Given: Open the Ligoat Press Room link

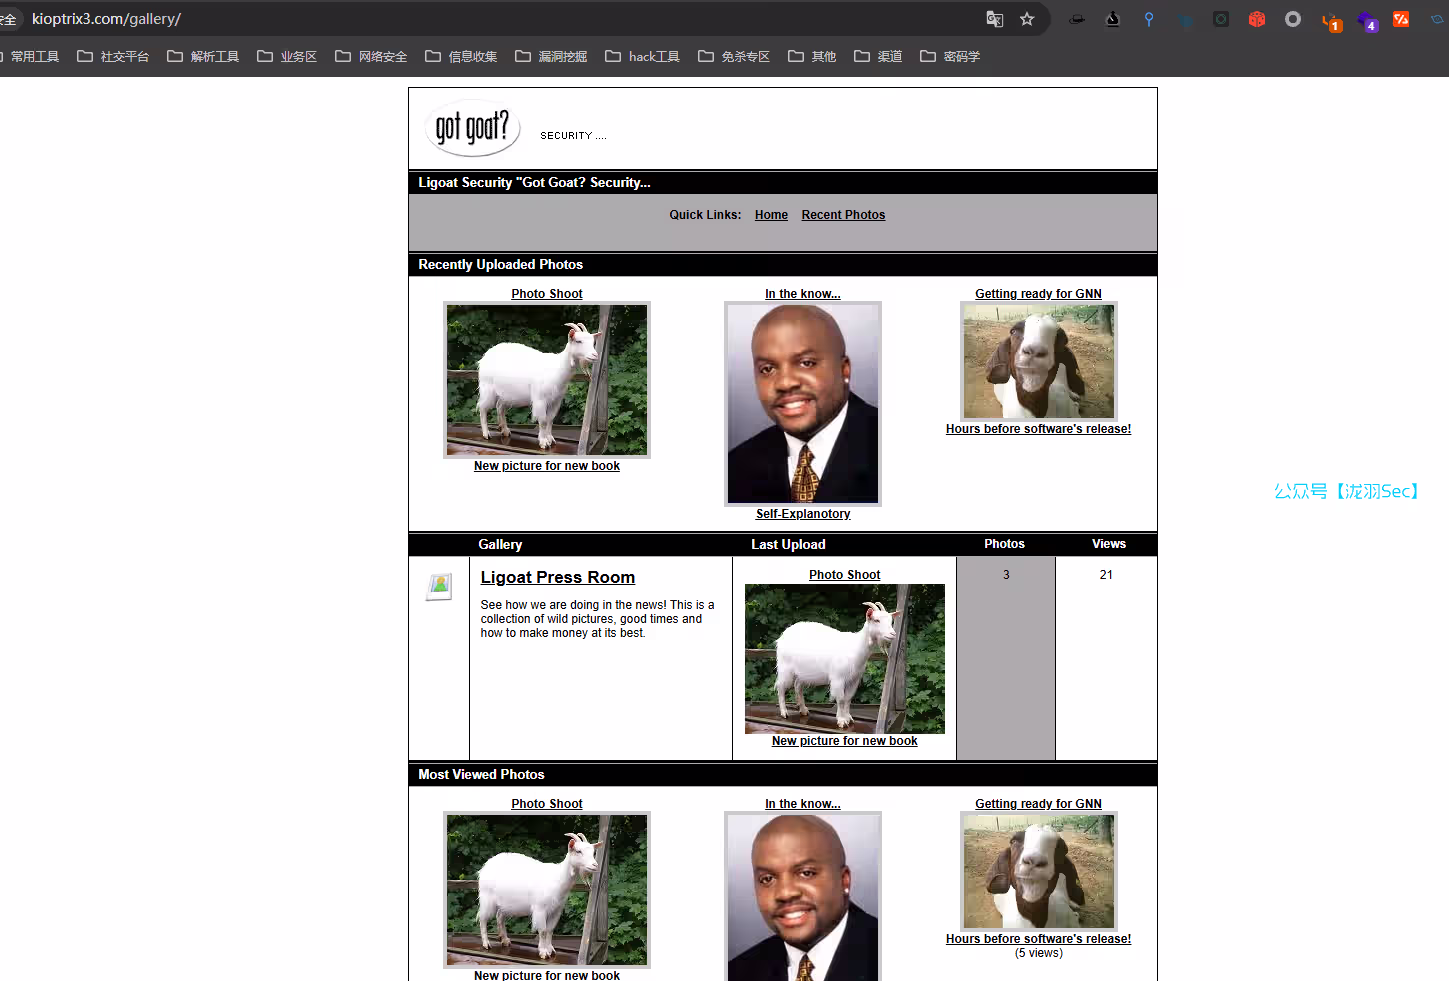Looking at the screenshot, I should pyautogui.click(x=557, y=578).
